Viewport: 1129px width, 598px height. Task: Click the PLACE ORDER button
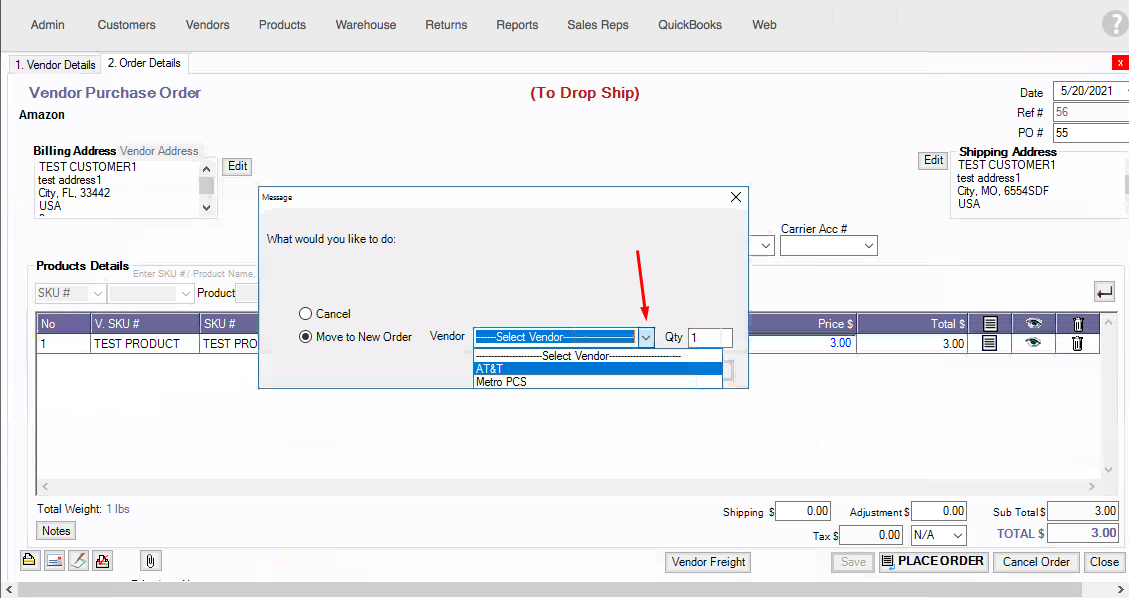[933, 562]
